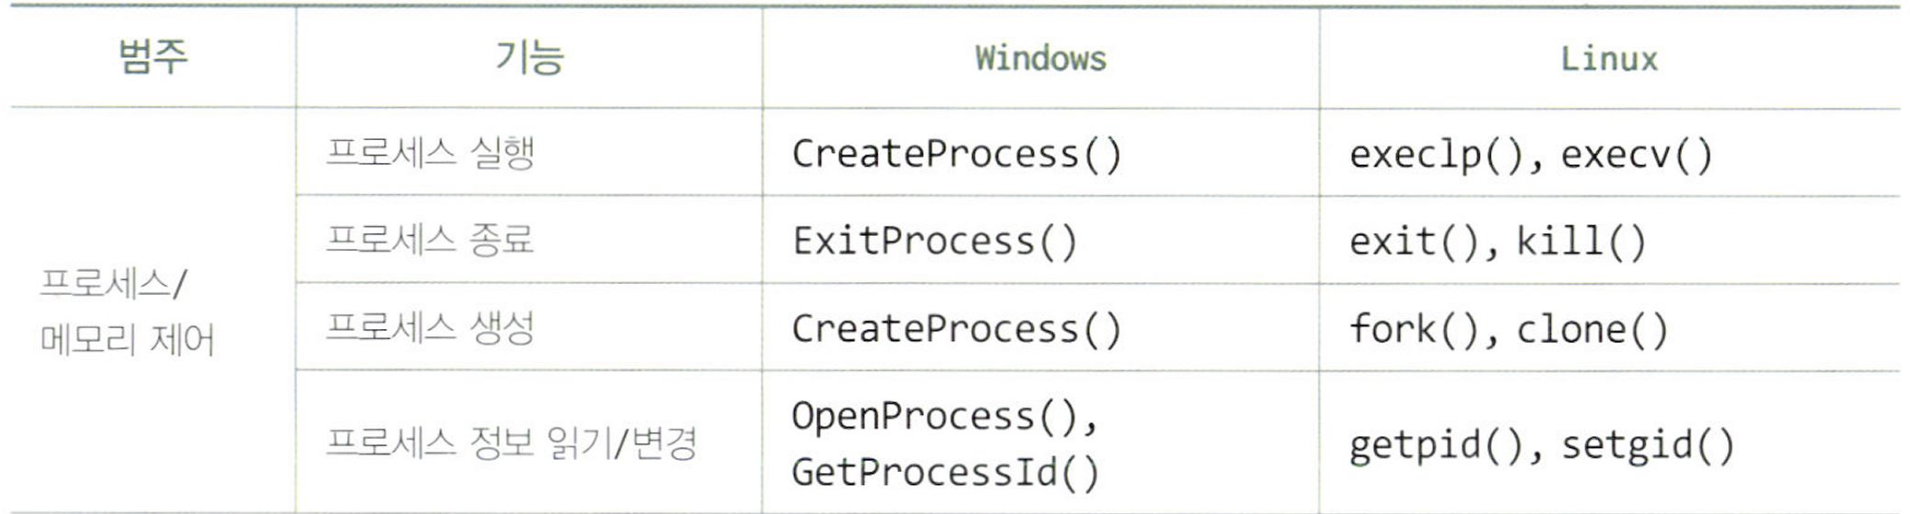This screenshot has height=514, width=1910.
Task: Click the 프로세스/메모리 제어 category cell
Action: (x=127, y=312)
